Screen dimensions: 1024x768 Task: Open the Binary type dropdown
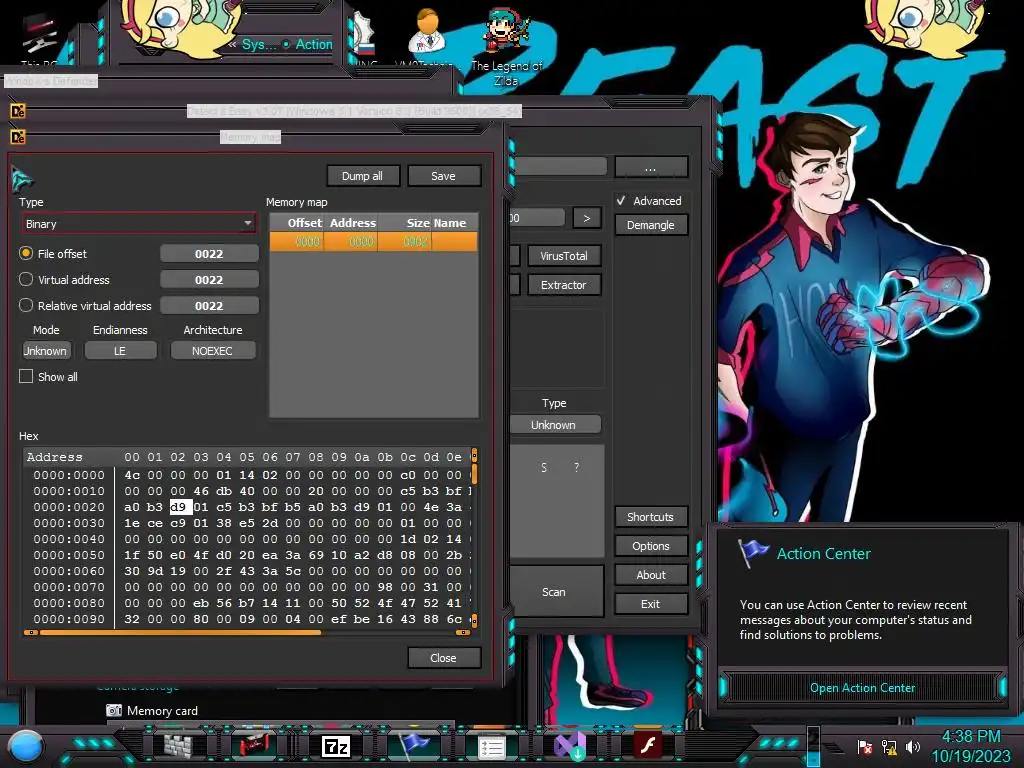(x=139, y=224)
